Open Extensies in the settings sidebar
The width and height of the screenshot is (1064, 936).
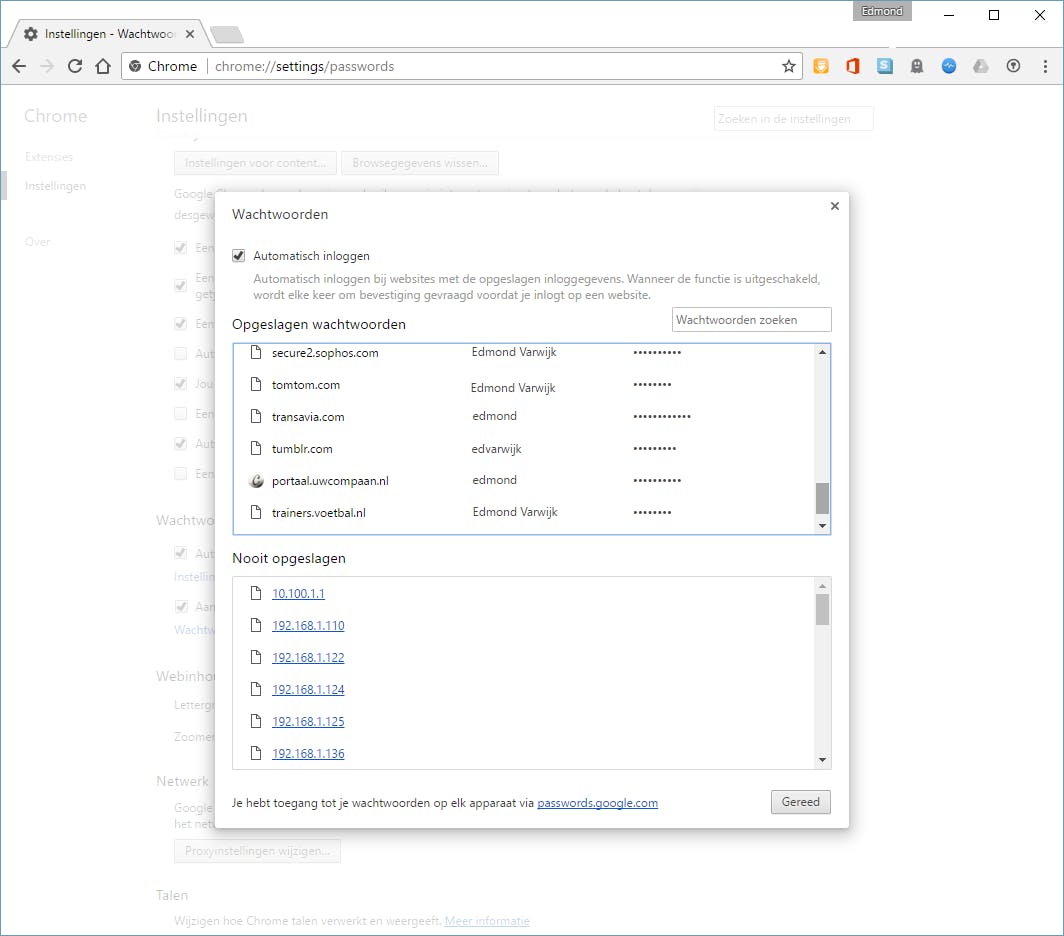pos(49,157)
